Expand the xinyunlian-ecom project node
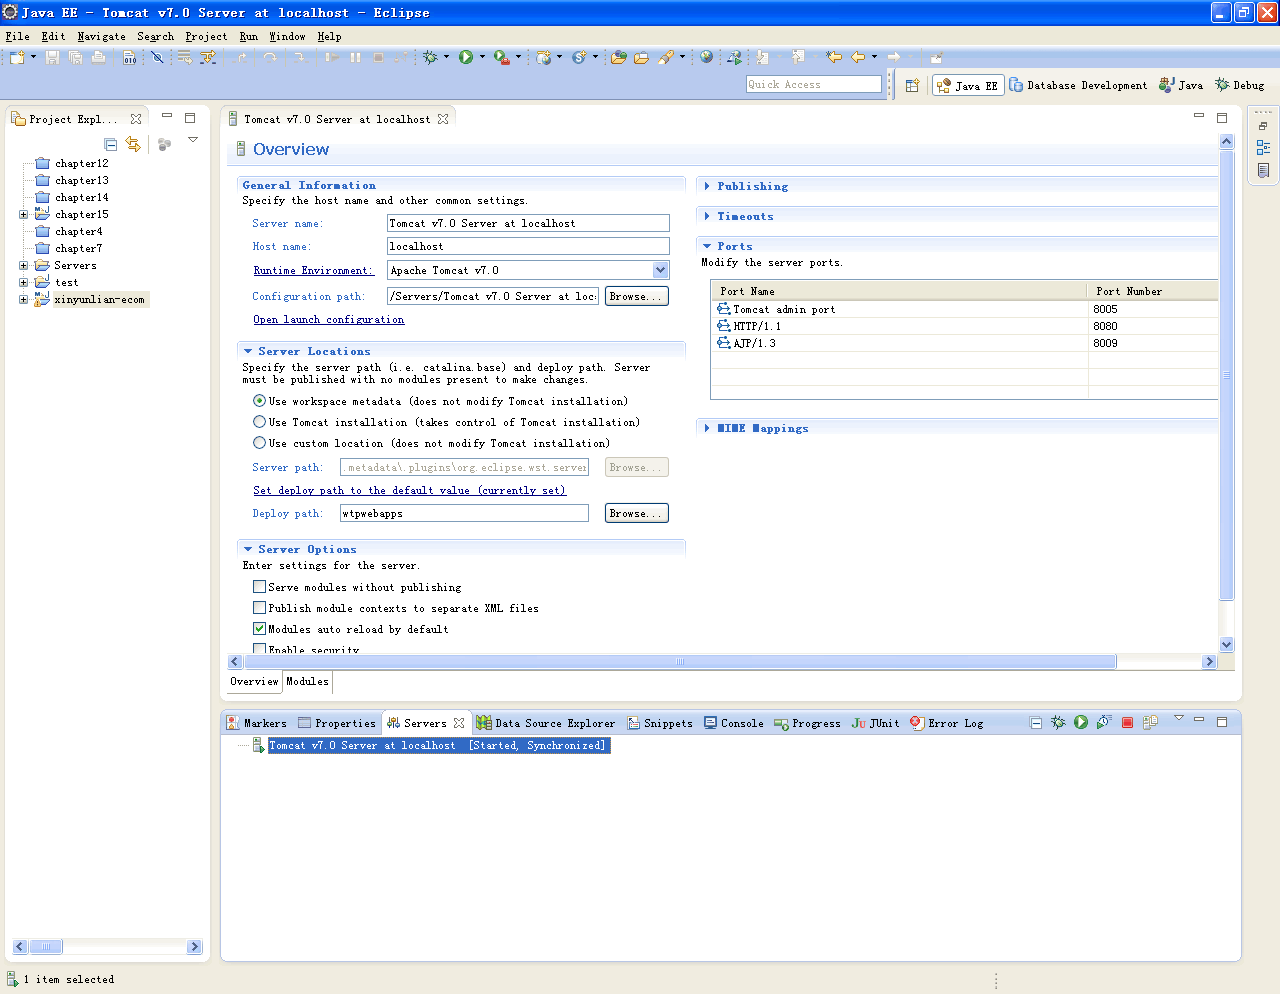Screen dimensions: 1280x994 pyautogui.click(x=23, y=299)
